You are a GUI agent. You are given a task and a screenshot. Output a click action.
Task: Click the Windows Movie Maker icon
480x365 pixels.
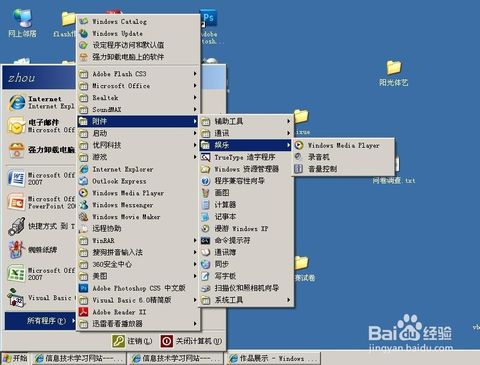point(84,217)
